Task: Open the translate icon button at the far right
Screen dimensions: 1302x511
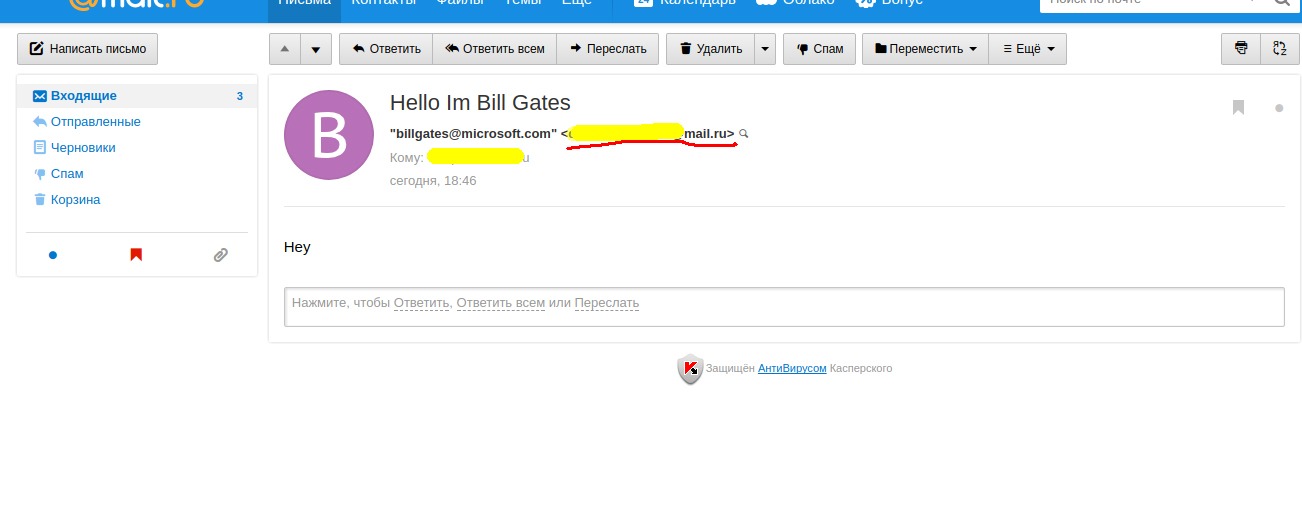Action: (1279, 48)
